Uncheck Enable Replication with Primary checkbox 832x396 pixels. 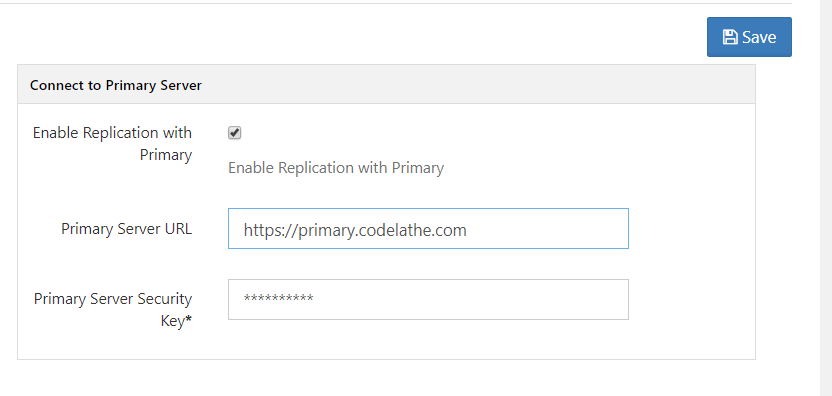(x=235, y=133)
